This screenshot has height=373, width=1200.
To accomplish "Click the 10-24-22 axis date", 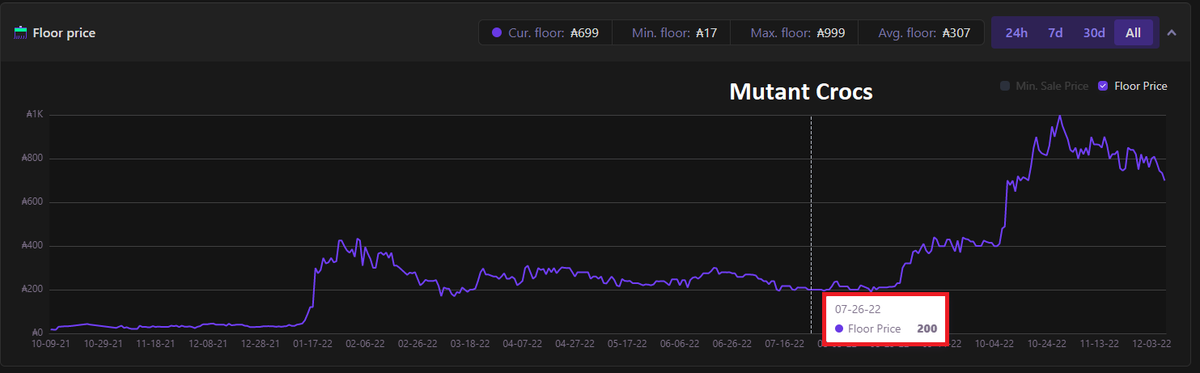I will (x=1047, y=343).
